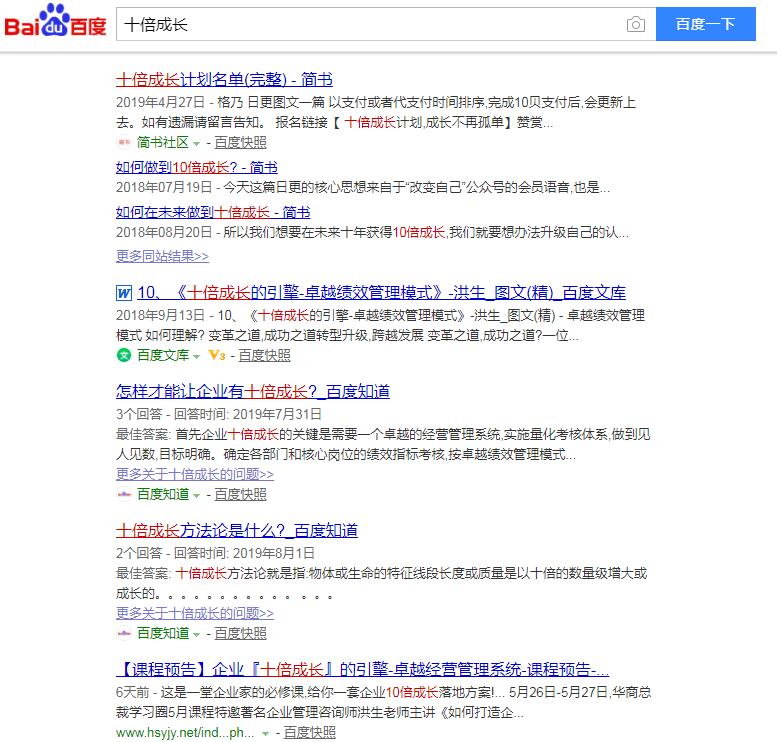Open 如何在未来做到十倍成长 - 简书 link
This screenshot has width=777, height=742.
coord(213,213)
